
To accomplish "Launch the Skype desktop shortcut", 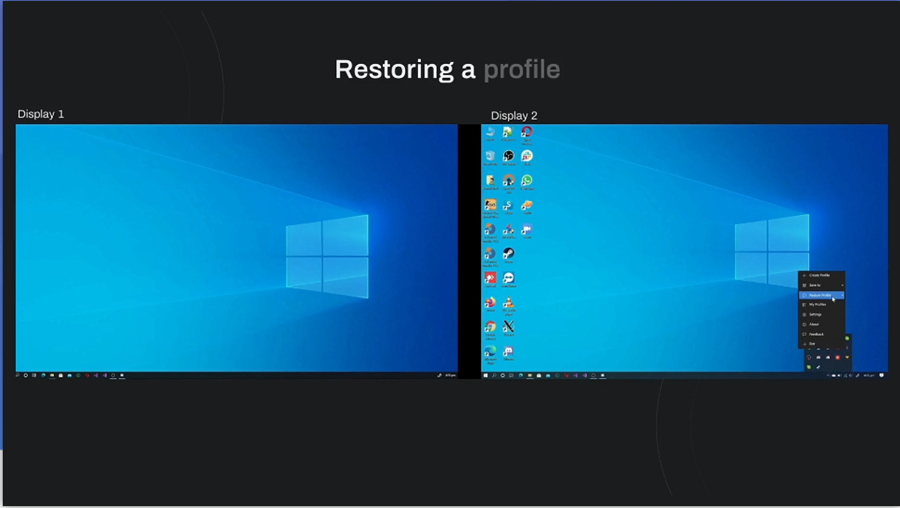I will click(x=508, y=207).
